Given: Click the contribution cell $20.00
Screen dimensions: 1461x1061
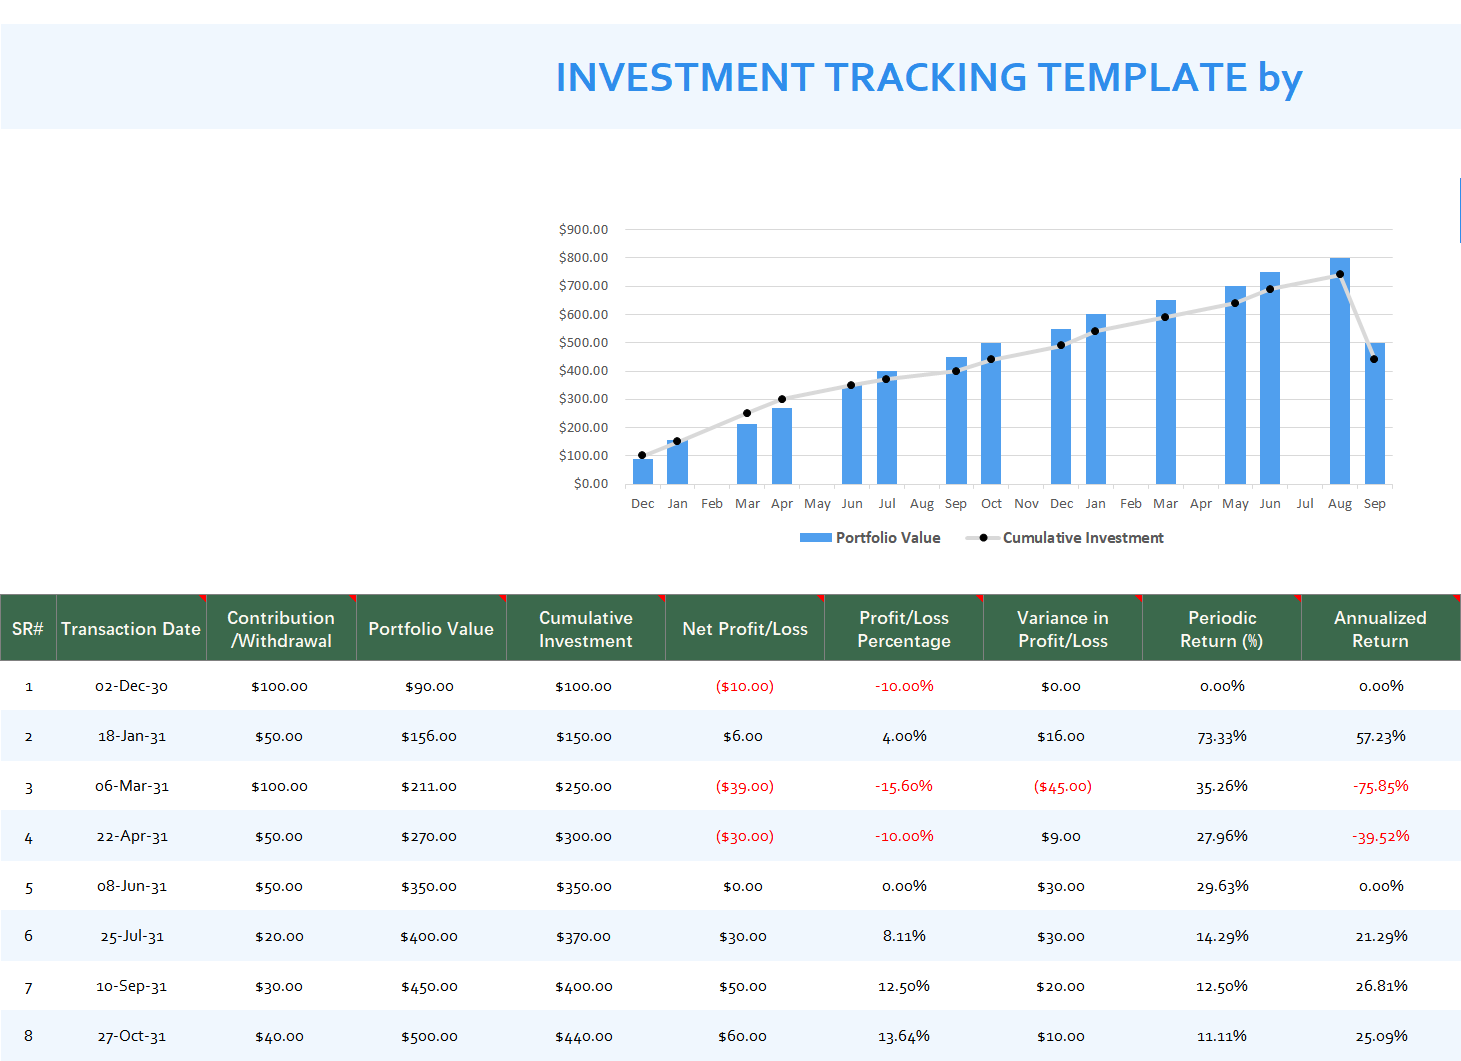Looking at the screenshot, I should pyautogui.click(x=279, y=936).
